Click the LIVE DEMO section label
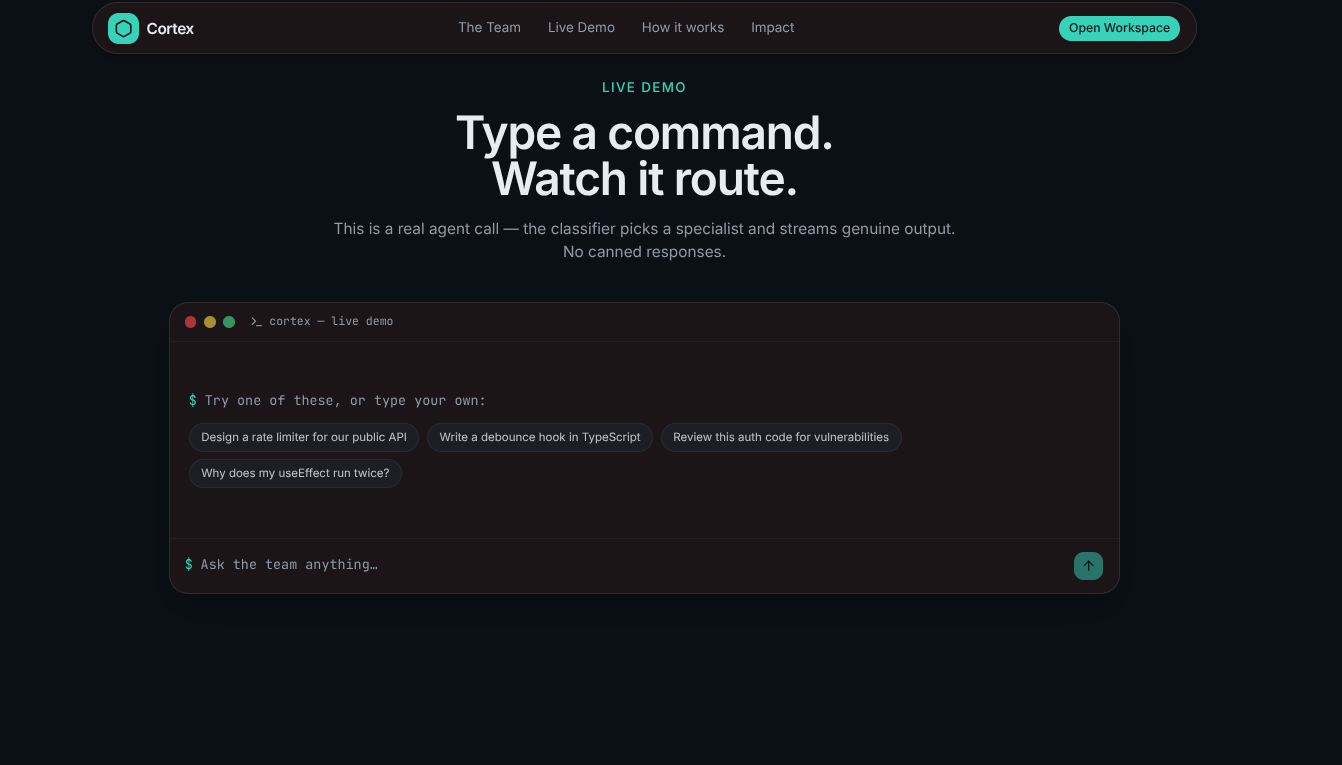The height and width of the screenshot is (765, 1342). pos(644,88)
